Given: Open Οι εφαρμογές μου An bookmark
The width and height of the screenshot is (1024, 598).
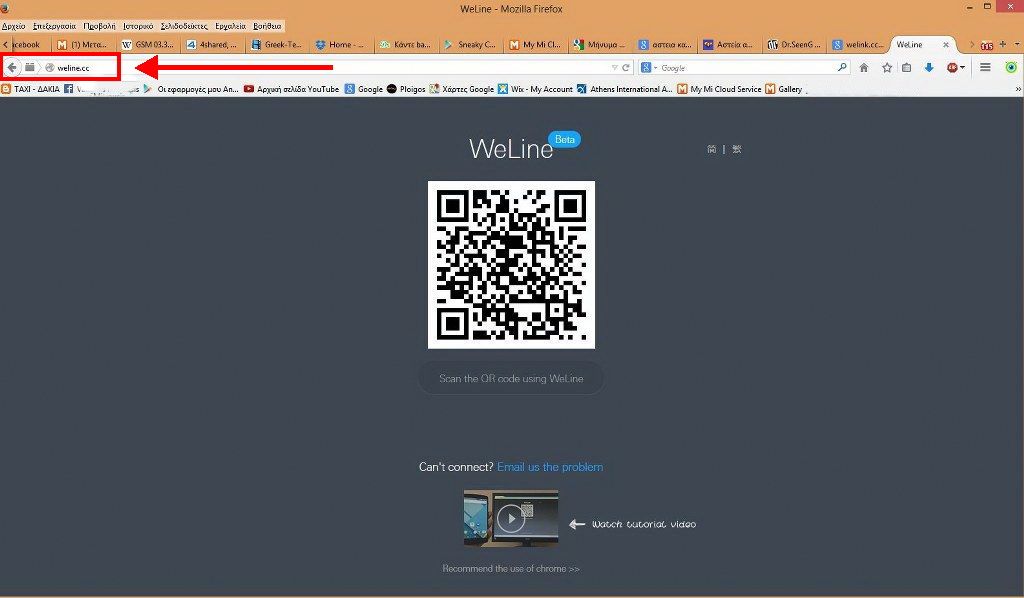Looking at the screenshot, I should point(191,89).
